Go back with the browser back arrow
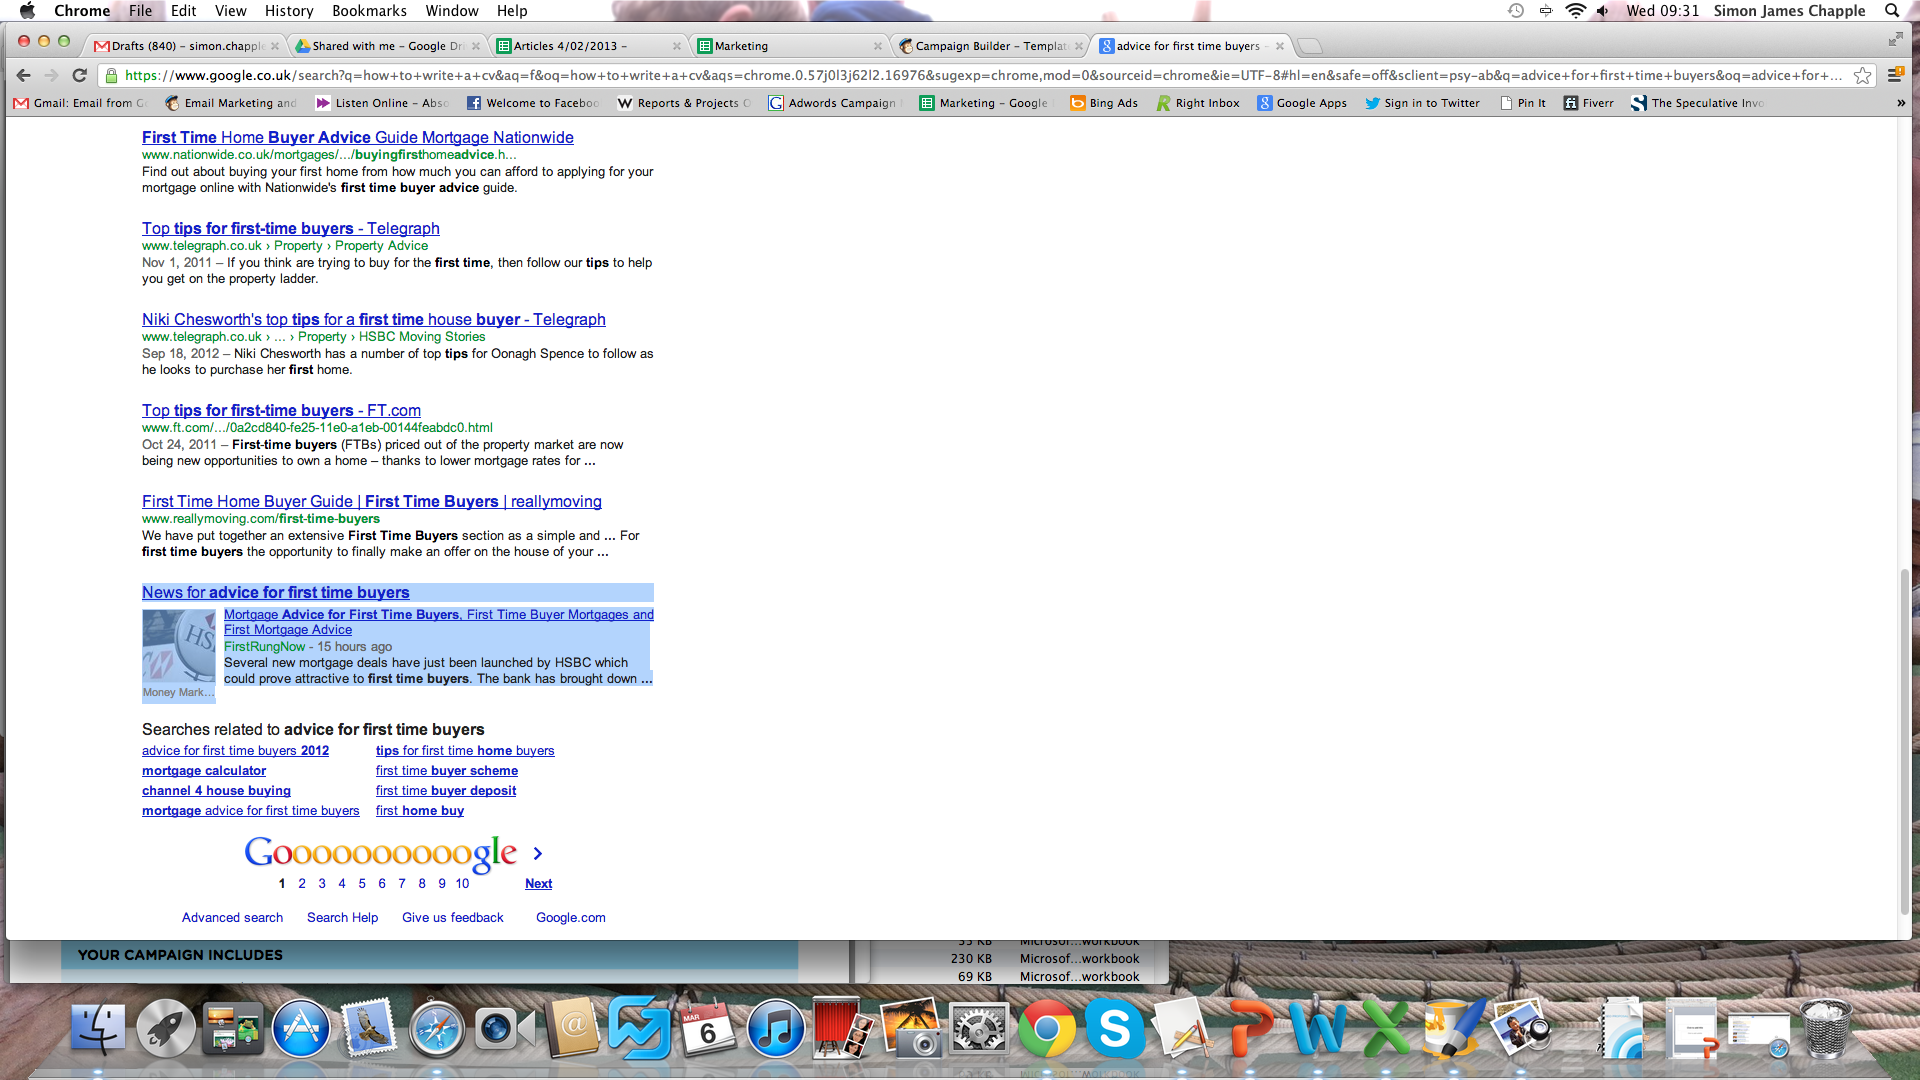Image resolution: width=1920 pixels, height=1080 pixels. 24,75
